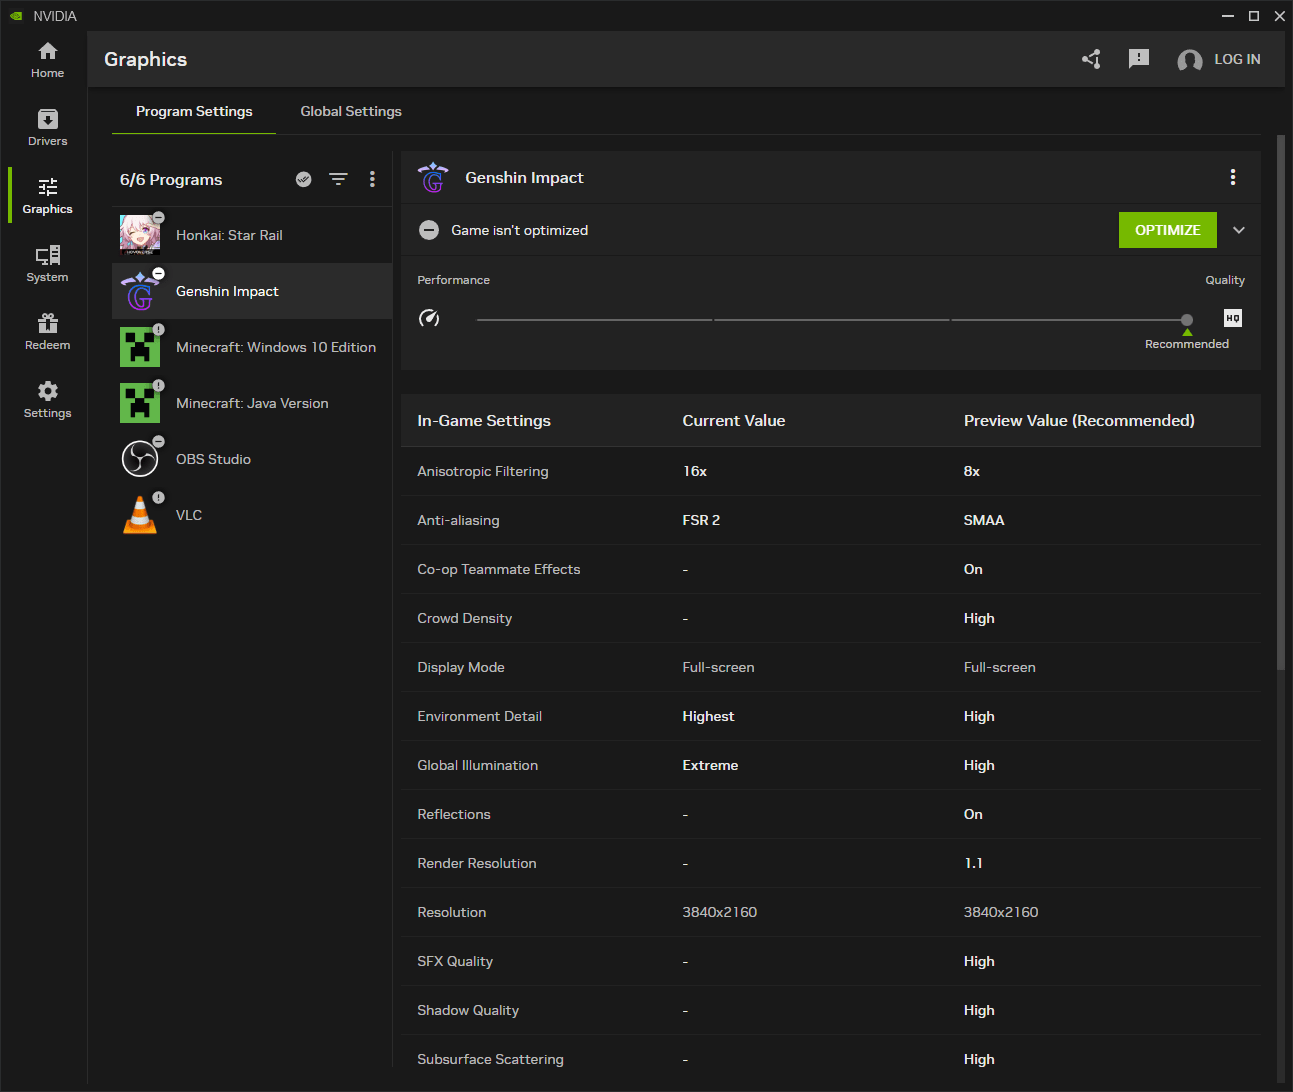Click the Crowd Density label

point(465,618)
